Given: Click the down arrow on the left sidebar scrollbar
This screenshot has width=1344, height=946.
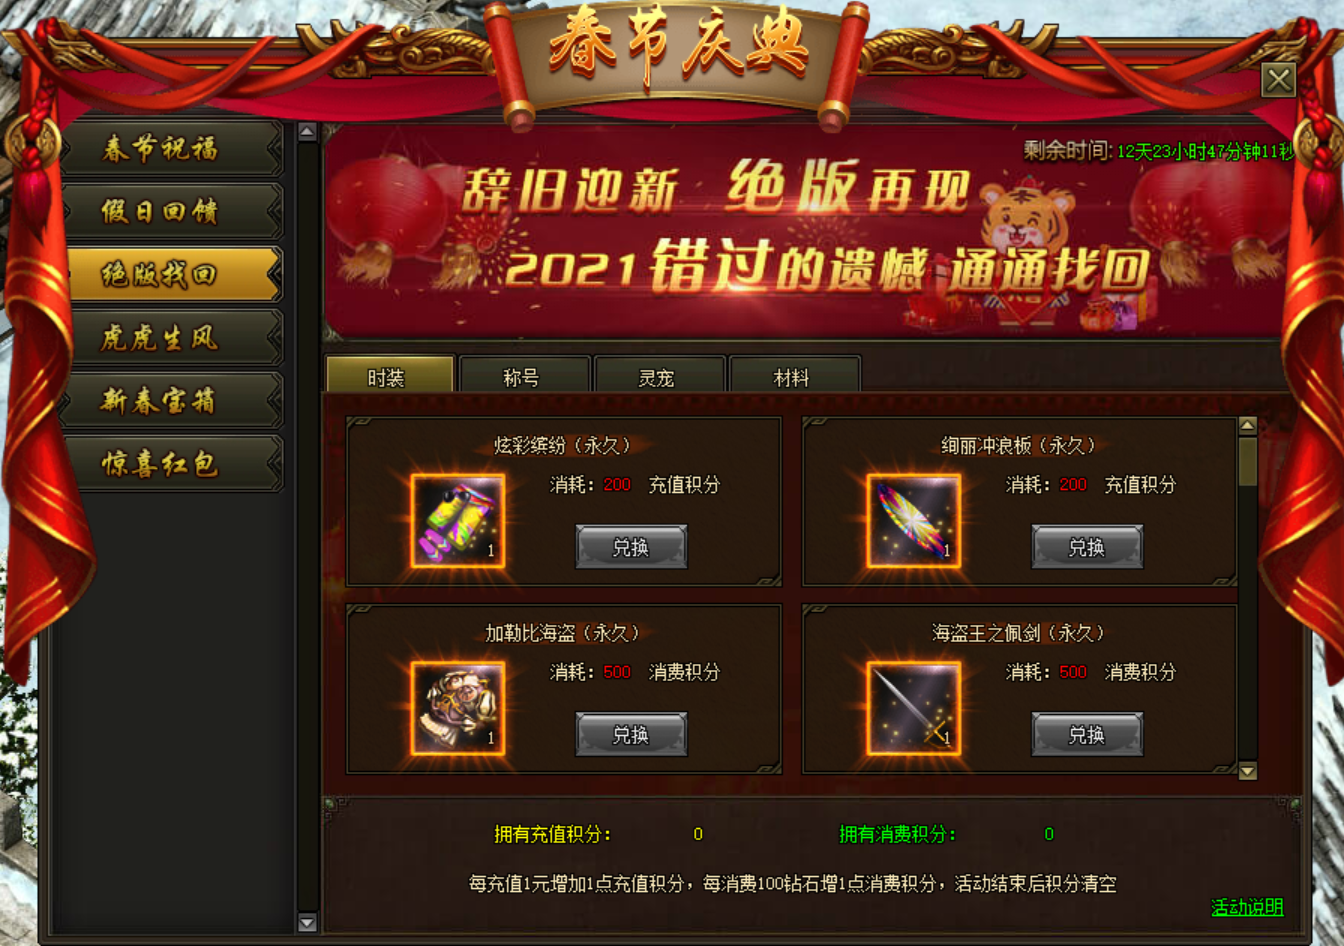Looking at the screenshot, I should tap(307, 922).
